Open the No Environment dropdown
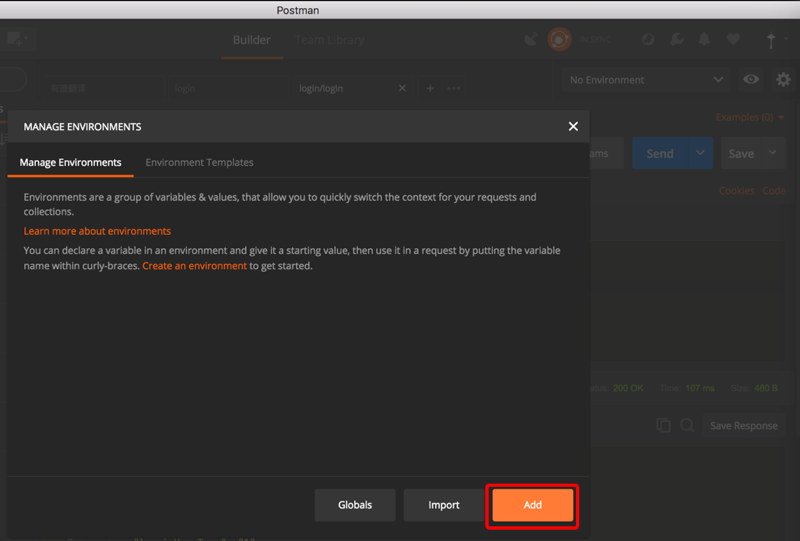 (x=645, y=80)
